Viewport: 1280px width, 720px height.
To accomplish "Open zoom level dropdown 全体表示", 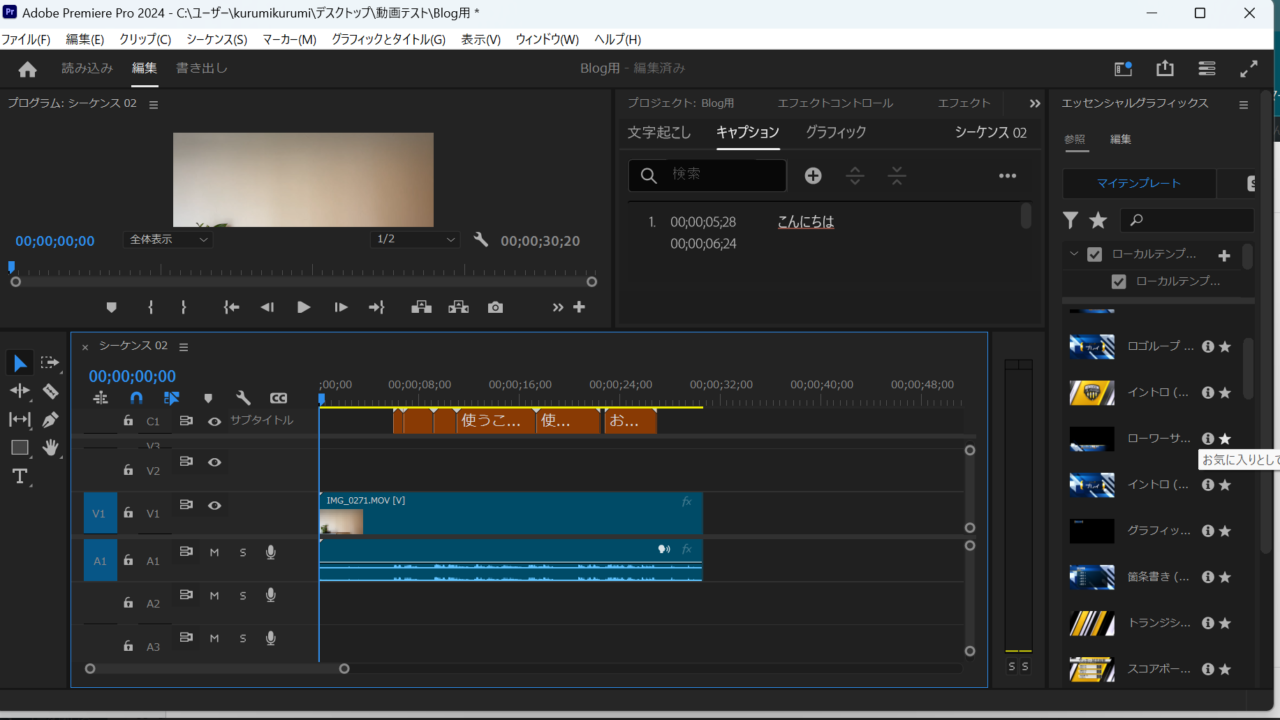I will [168, 240].
